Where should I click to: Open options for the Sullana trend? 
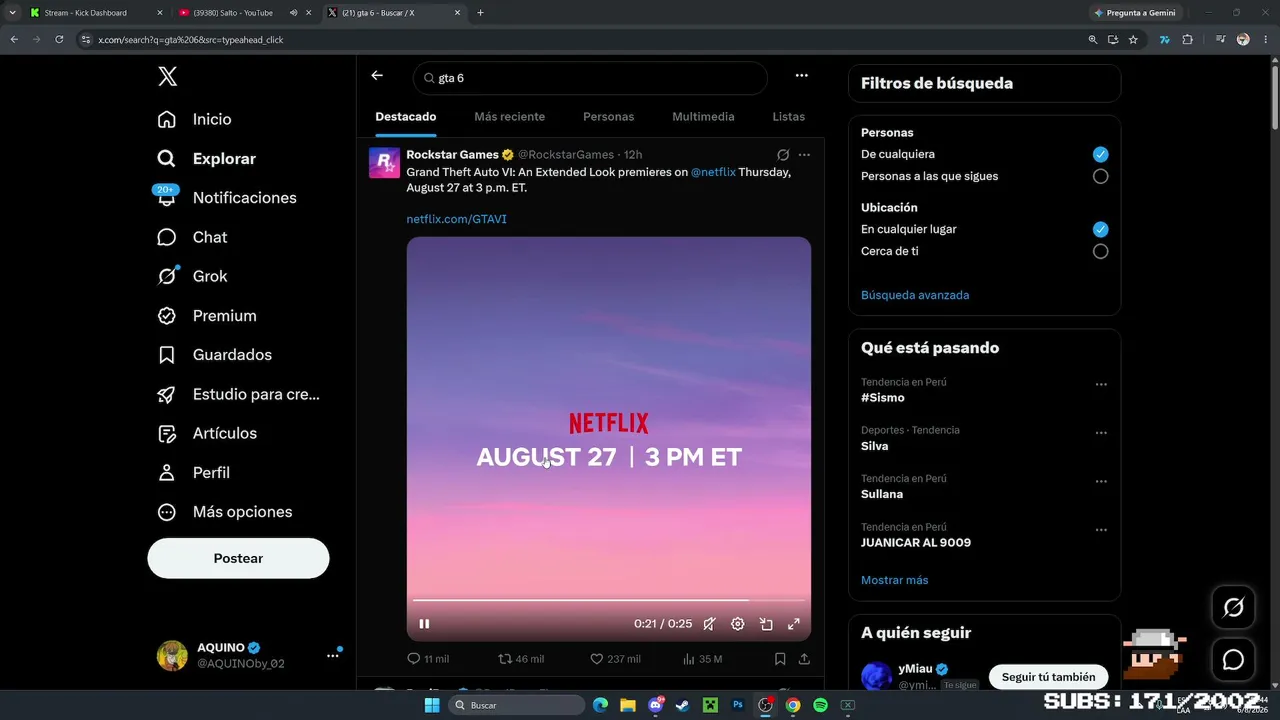coord(1101,481)
